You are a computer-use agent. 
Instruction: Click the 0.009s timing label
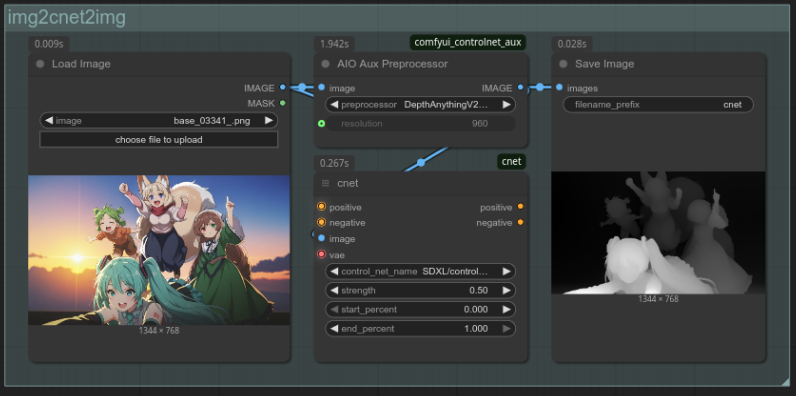click(49, 44)
